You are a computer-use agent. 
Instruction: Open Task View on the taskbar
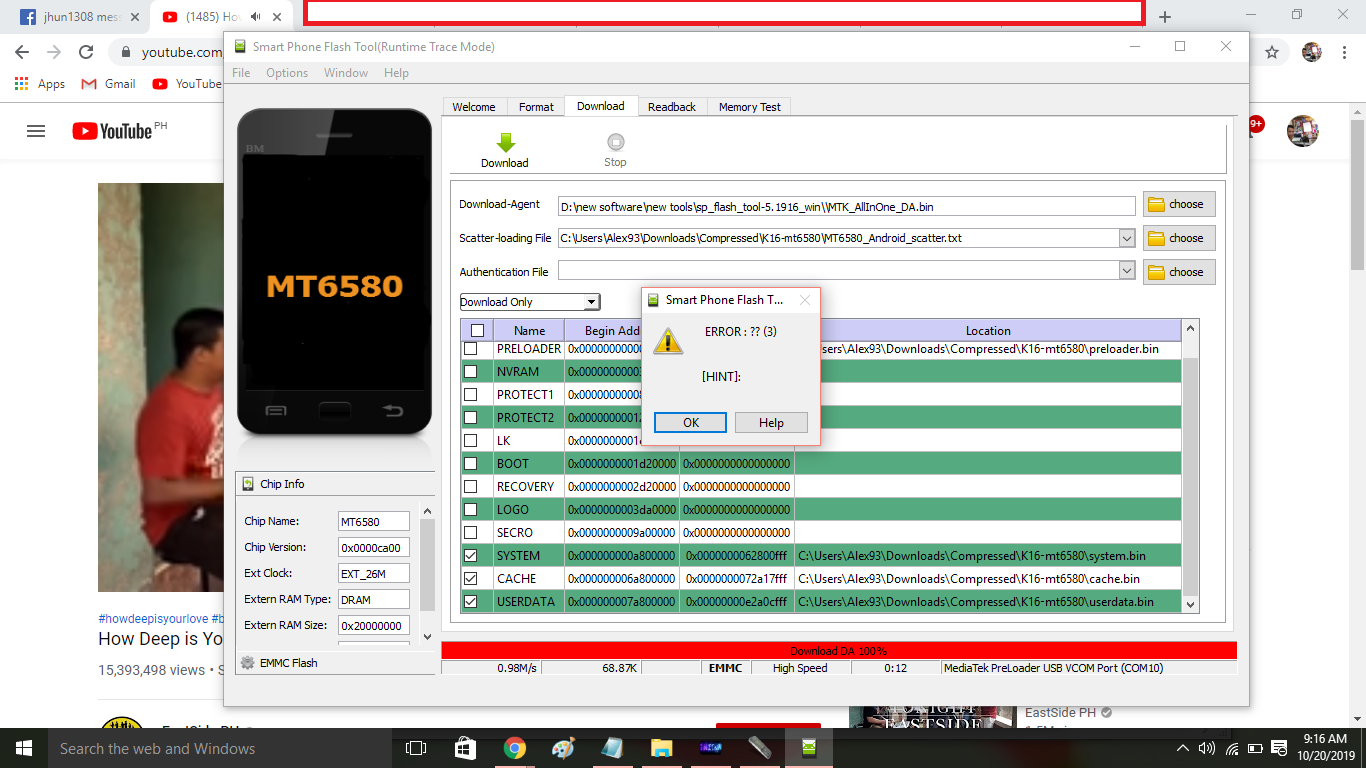(416, 748)
